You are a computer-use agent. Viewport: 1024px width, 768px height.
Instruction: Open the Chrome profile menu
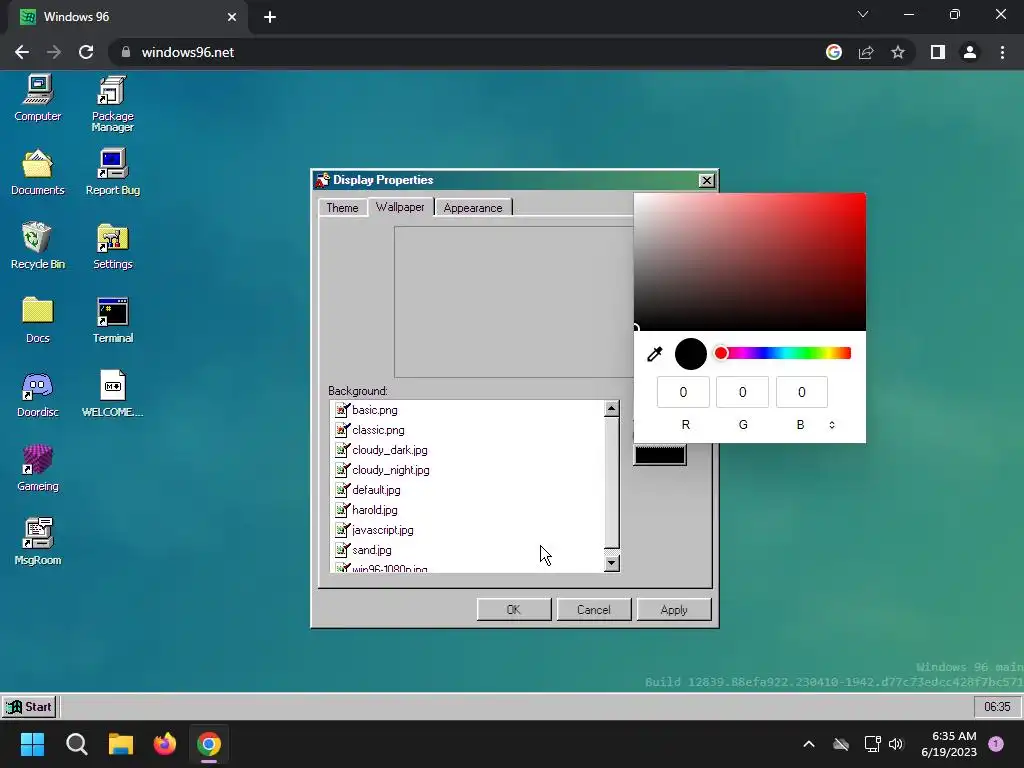click(x=970, y=52)
